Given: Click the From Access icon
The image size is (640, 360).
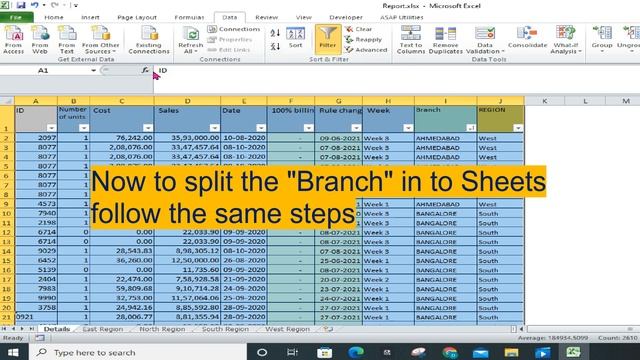Looking at the screenshot, I should (13, 40).
